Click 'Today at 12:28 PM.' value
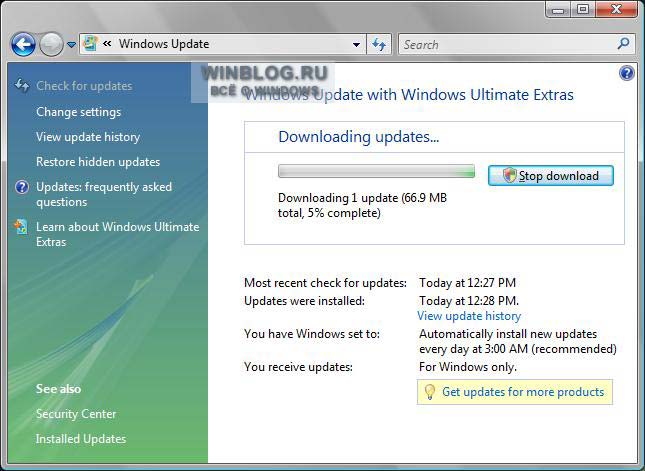Viewport: 645px width, 471px height. click(469, 301)
